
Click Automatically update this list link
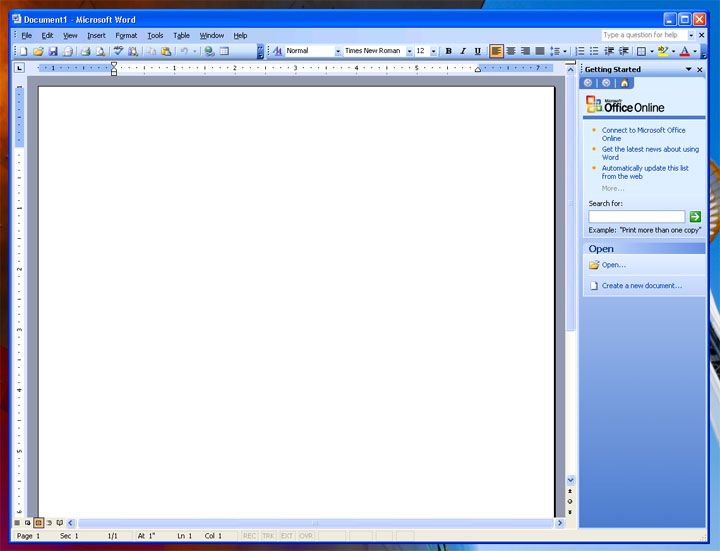[x=645, y=172]
